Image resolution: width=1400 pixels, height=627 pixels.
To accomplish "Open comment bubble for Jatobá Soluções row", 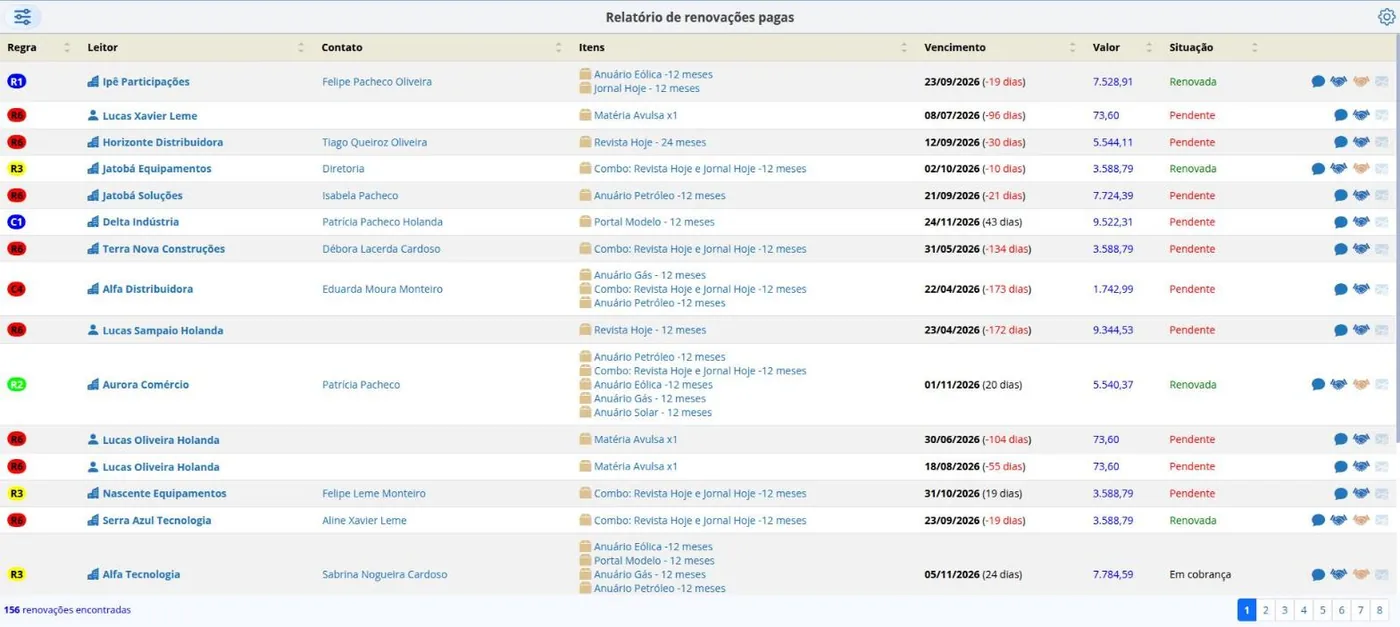I will 1341,196.
